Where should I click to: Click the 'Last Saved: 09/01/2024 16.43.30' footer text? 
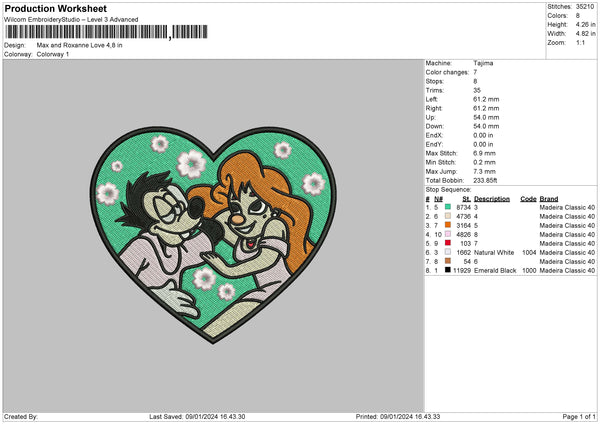click(x=197, y=417)
